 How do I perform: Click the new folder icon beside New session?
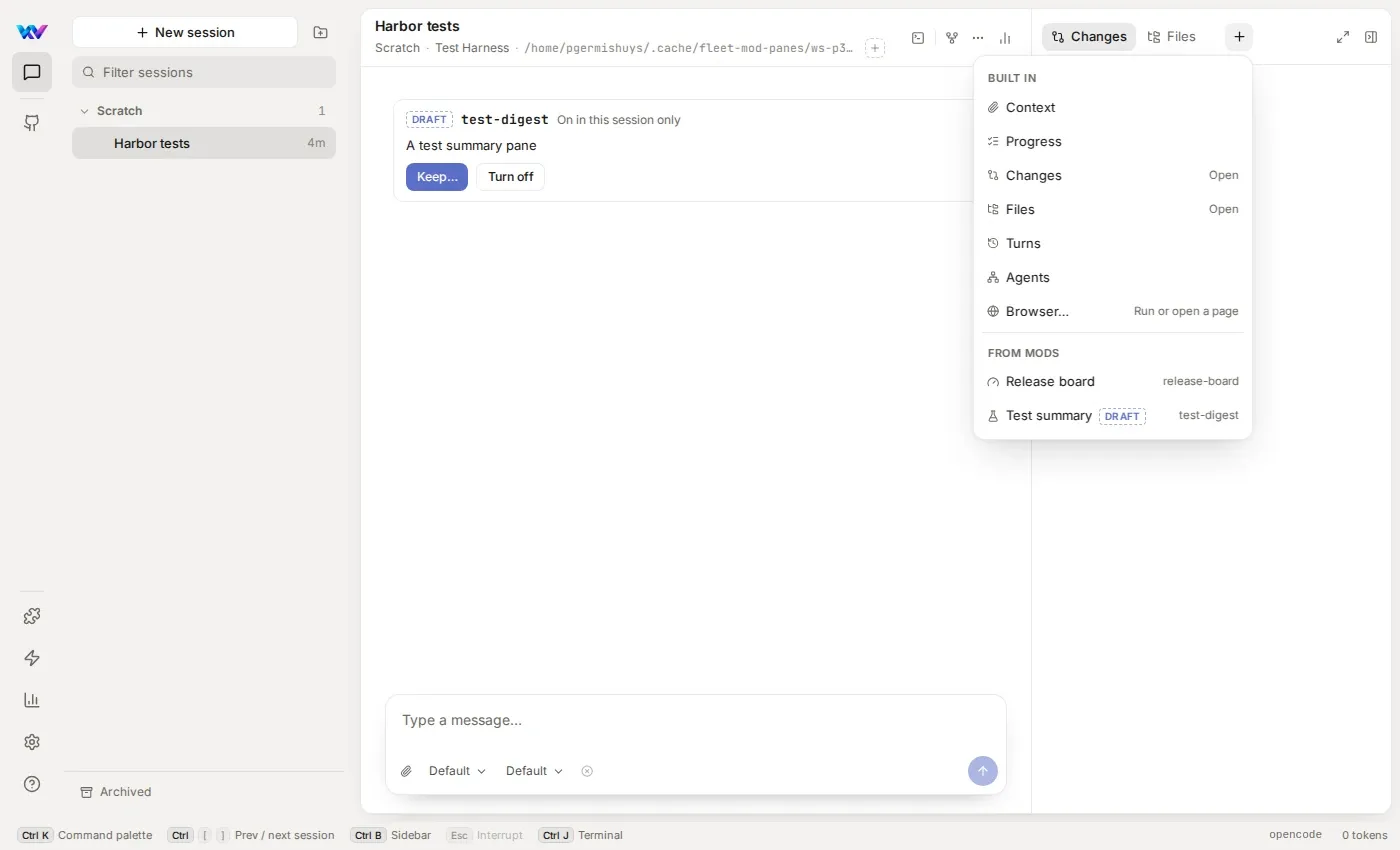[x=320, y=32]
